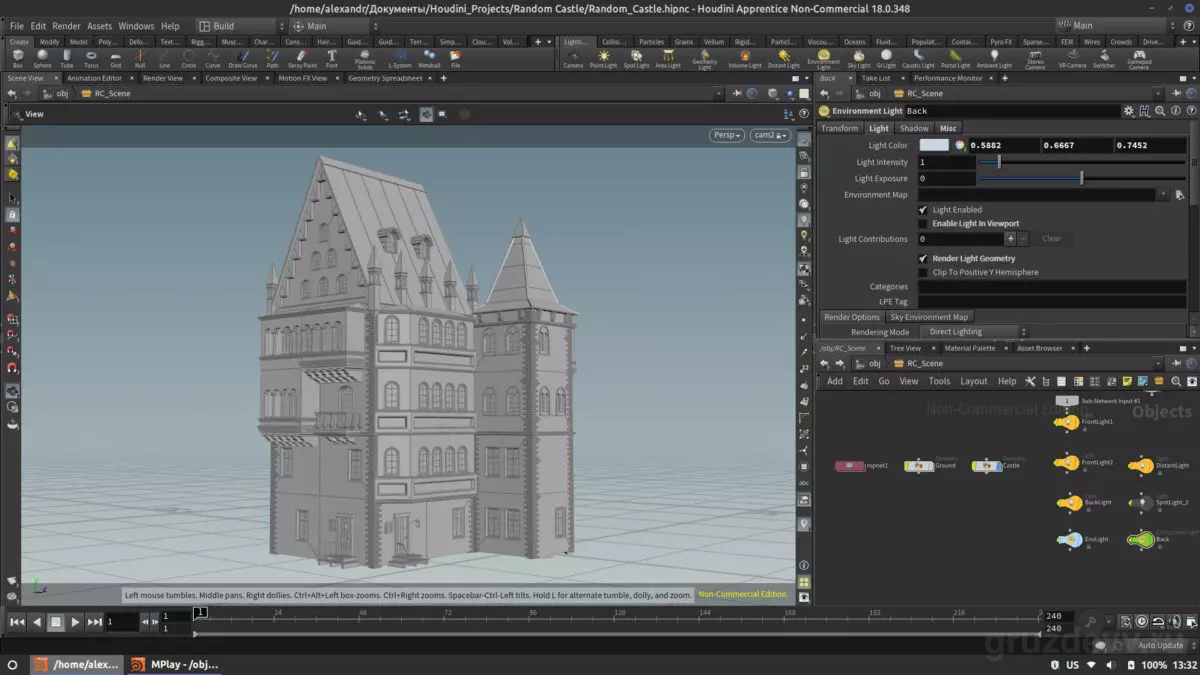Screen dimensions: 1200x675
Task: Open the Assets menu
Action: coord(100,26)
